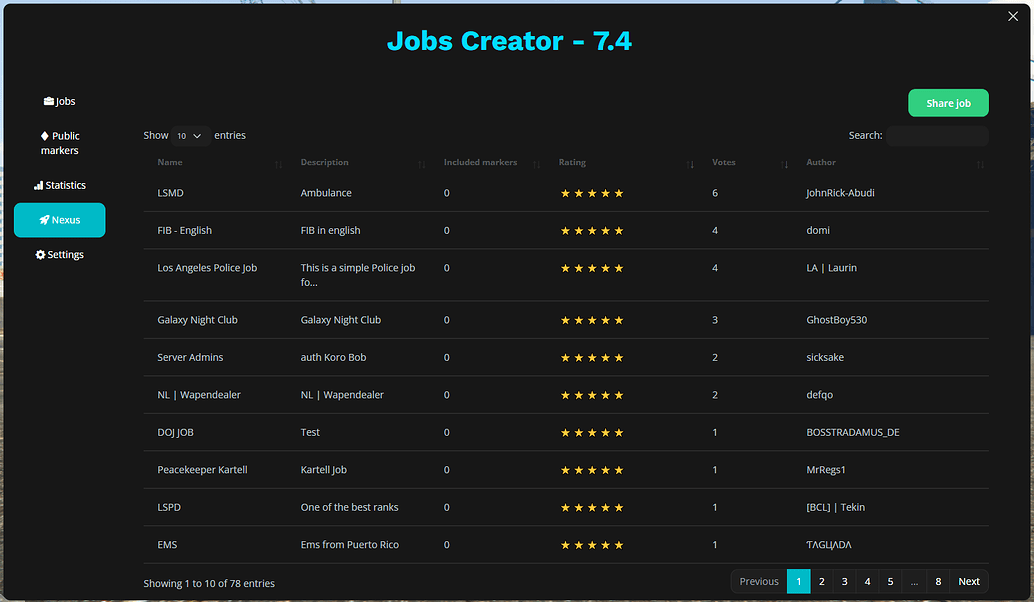Jump to page 4 of the jobs list
This screenshot has width=1034, height=602.
pyautogui.click(x=866, y=581)
